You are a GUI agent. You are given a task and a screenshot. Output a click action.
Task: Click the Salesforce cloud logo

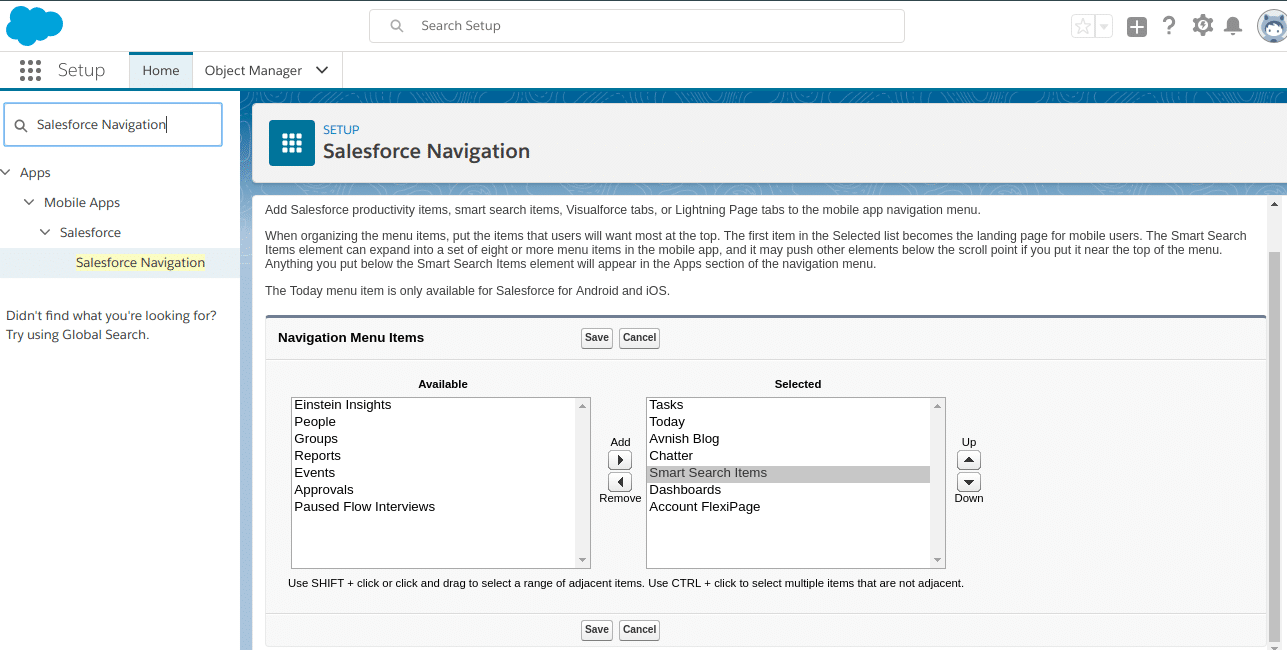34,25
